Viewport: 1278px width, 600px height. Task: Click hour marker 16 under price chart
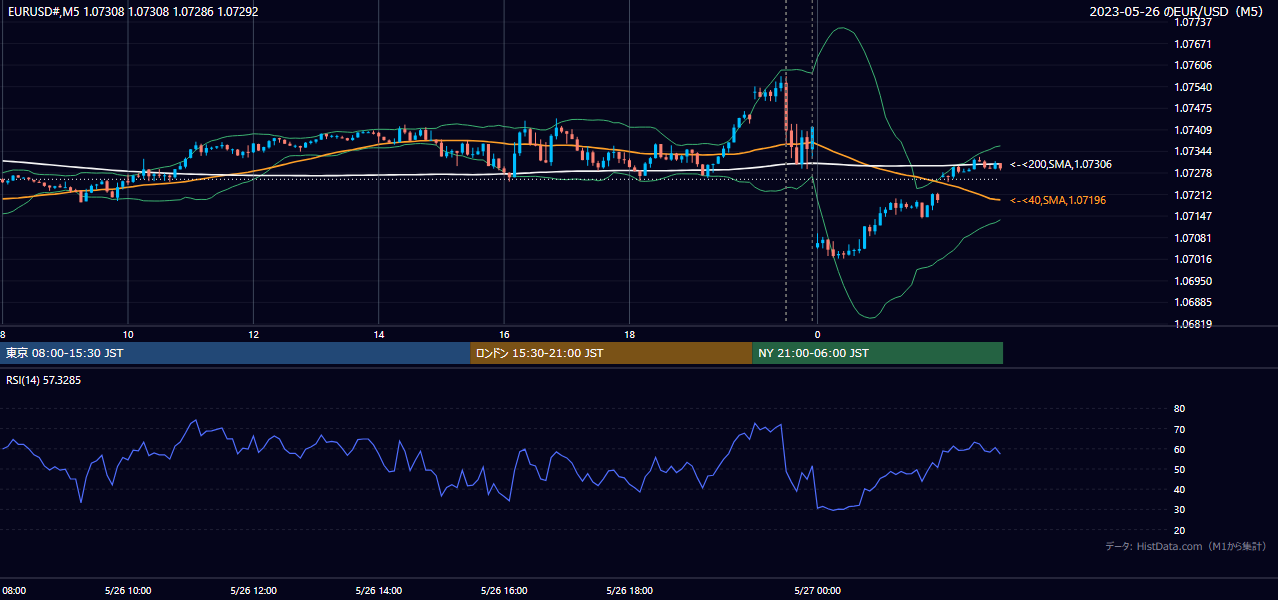pos(504,335)
